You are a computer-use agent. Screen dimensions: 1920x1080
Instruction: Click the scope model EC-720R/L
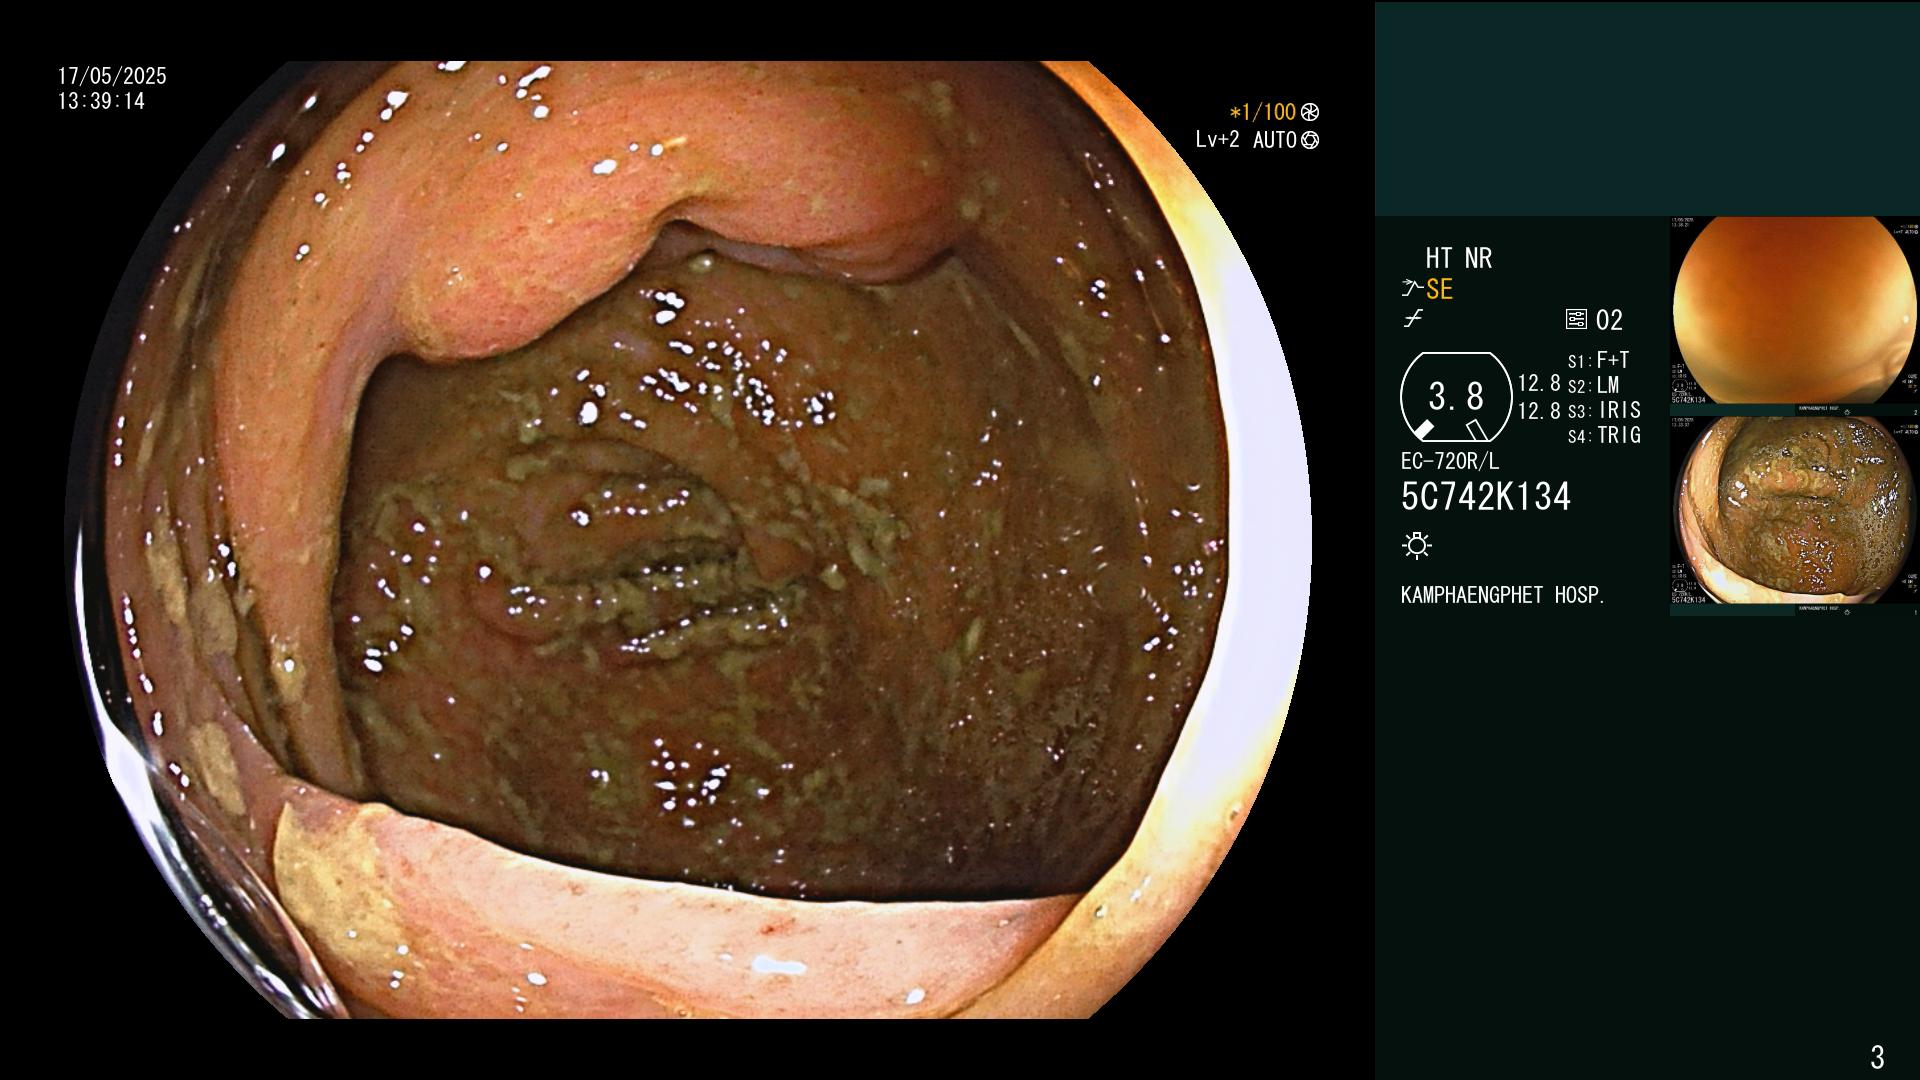[1449, 461]
